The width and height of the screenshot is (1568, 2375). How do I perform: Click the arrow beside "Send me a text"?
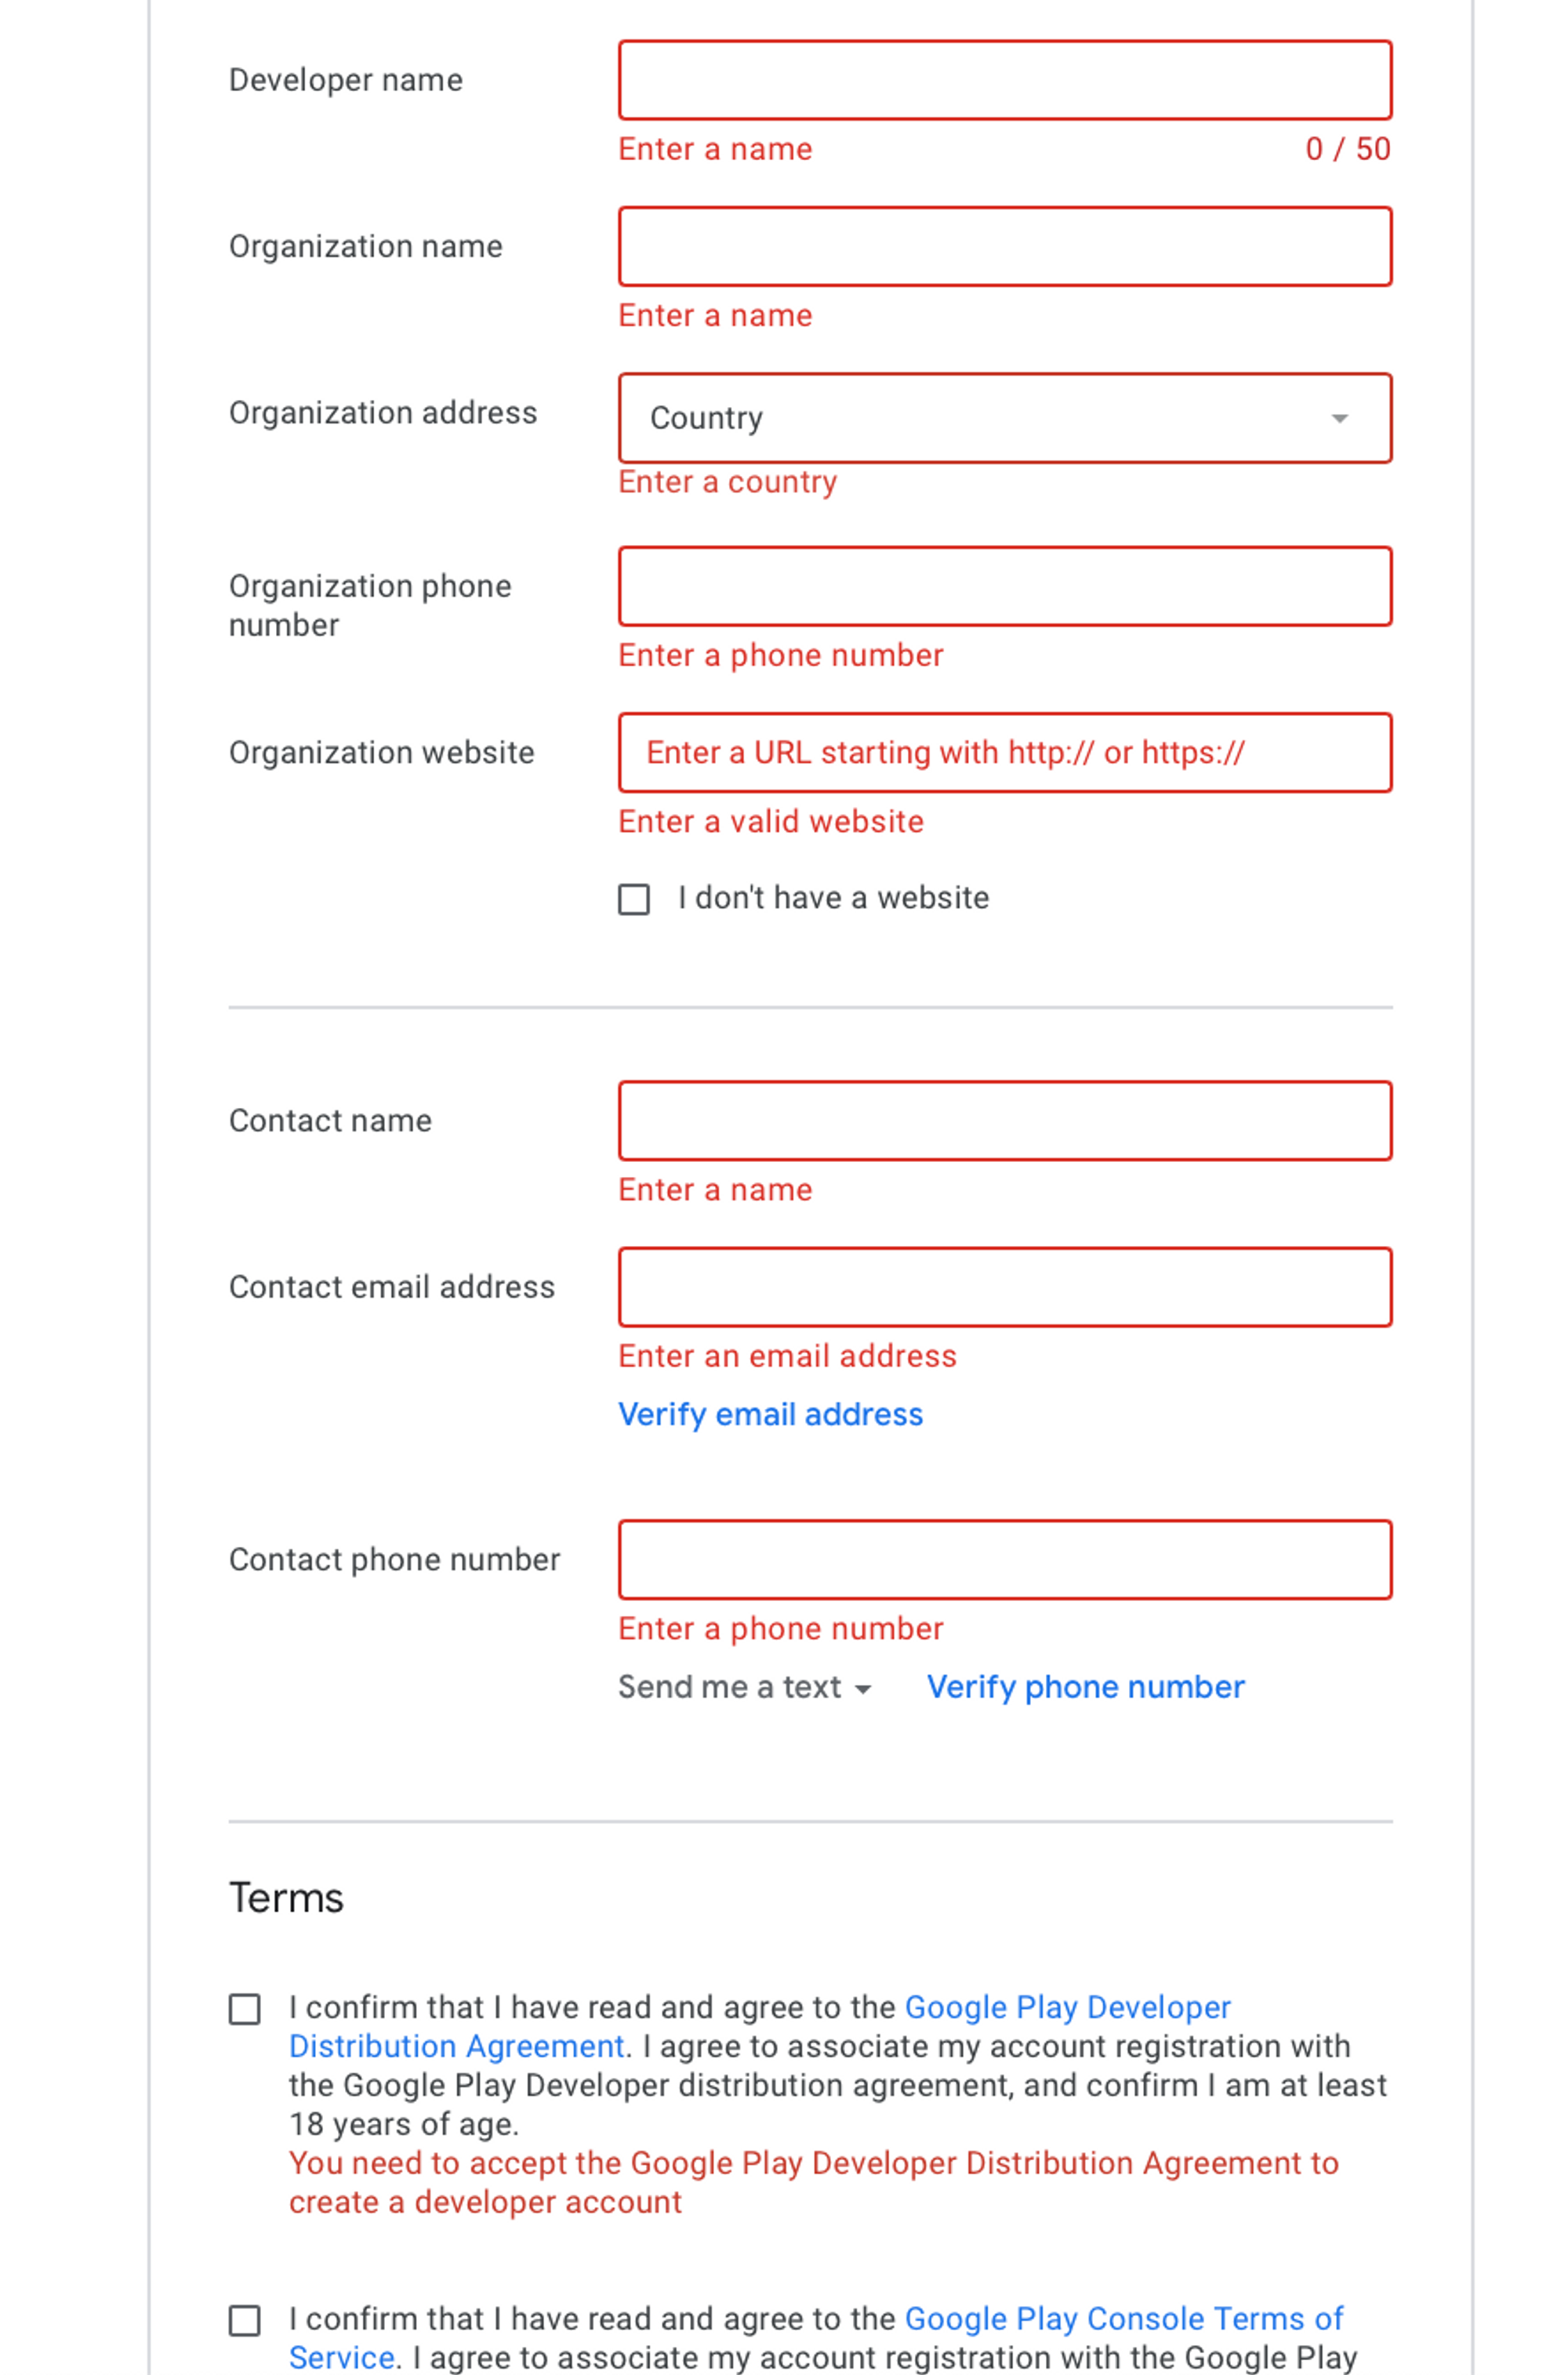point(862,1689)
